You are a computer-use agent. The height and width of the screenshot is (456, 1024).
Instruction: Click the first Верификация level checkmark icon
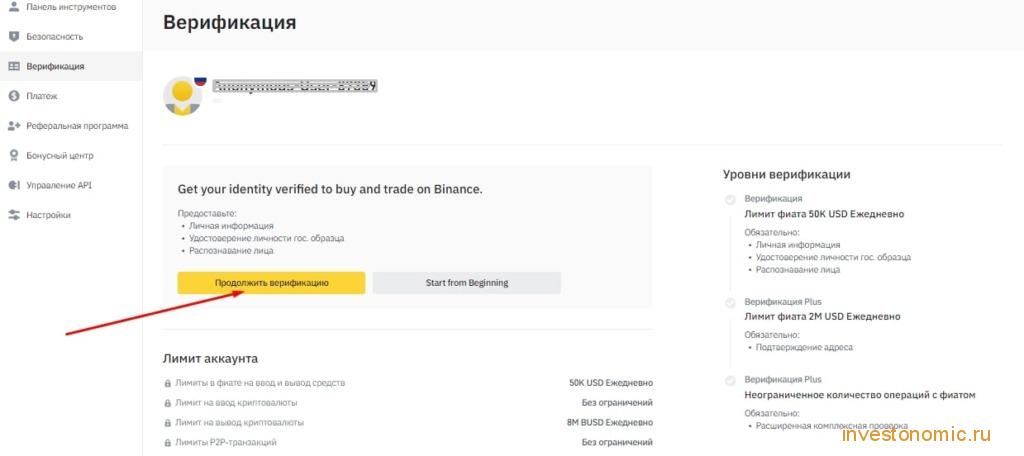click(x=729, y=199)
